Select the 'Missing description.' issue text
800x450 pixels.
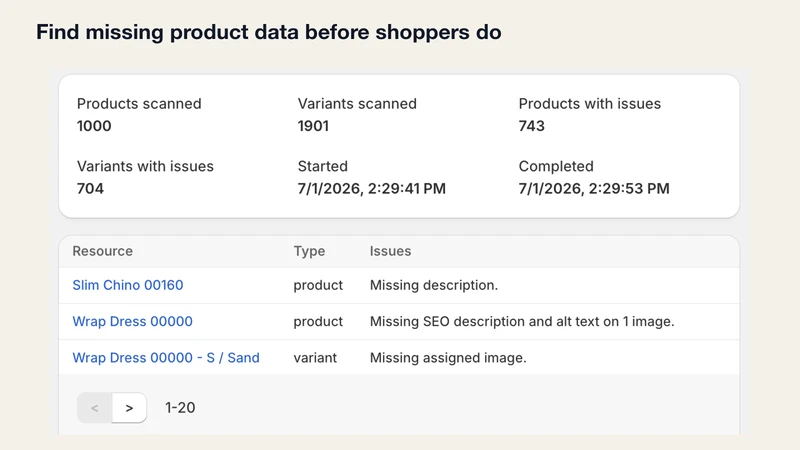click(434, 285)
